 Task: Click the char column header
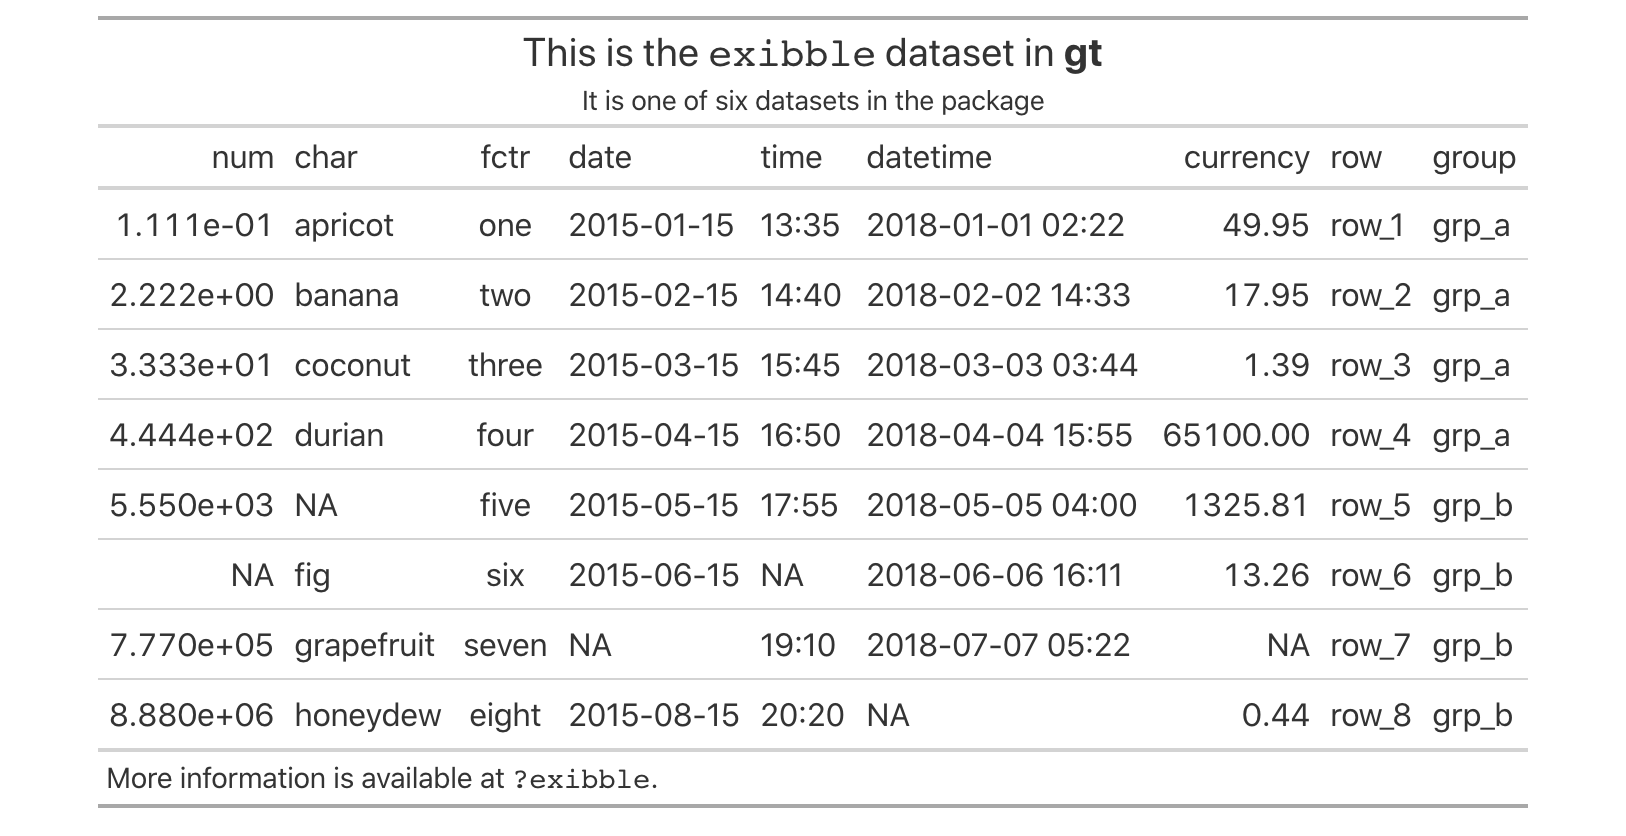tap(325, 157)
